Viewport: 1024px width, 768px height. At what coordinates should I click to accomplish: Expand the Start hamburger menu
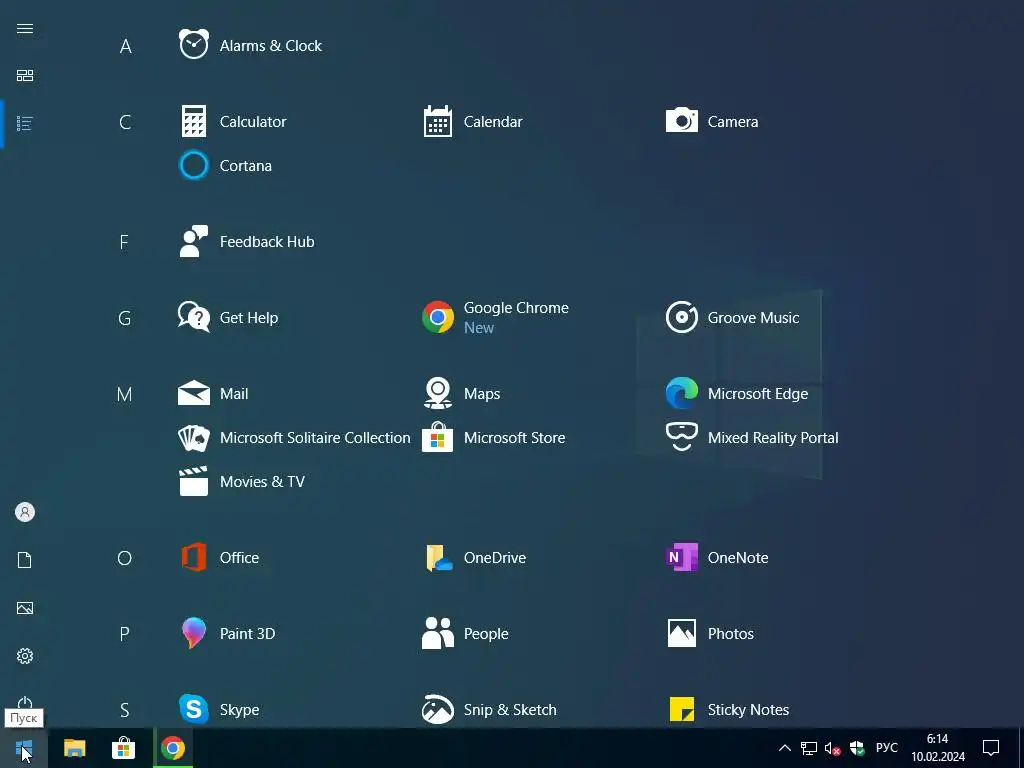[x=25, y=28]
